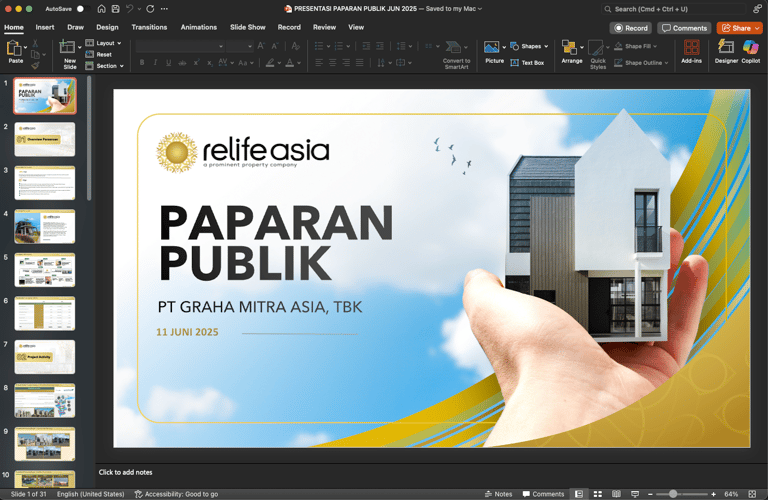The image size is (768, 500).
Task: Switch to Reading view icon
Action: point(616,494)
